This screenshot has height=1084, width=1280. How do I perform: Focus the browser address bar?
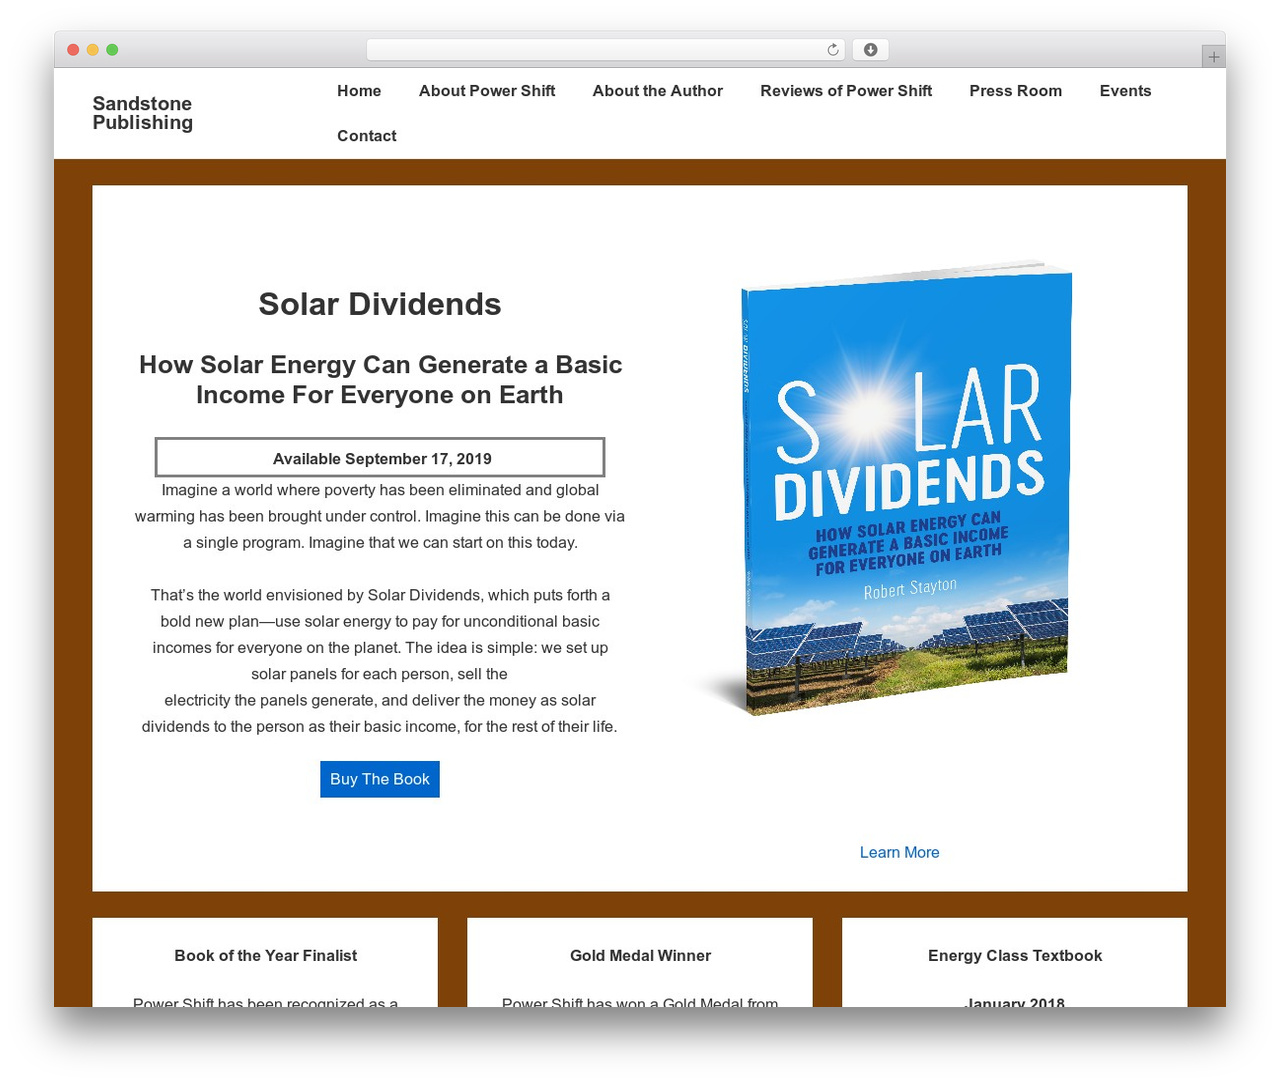click(605, 50)
